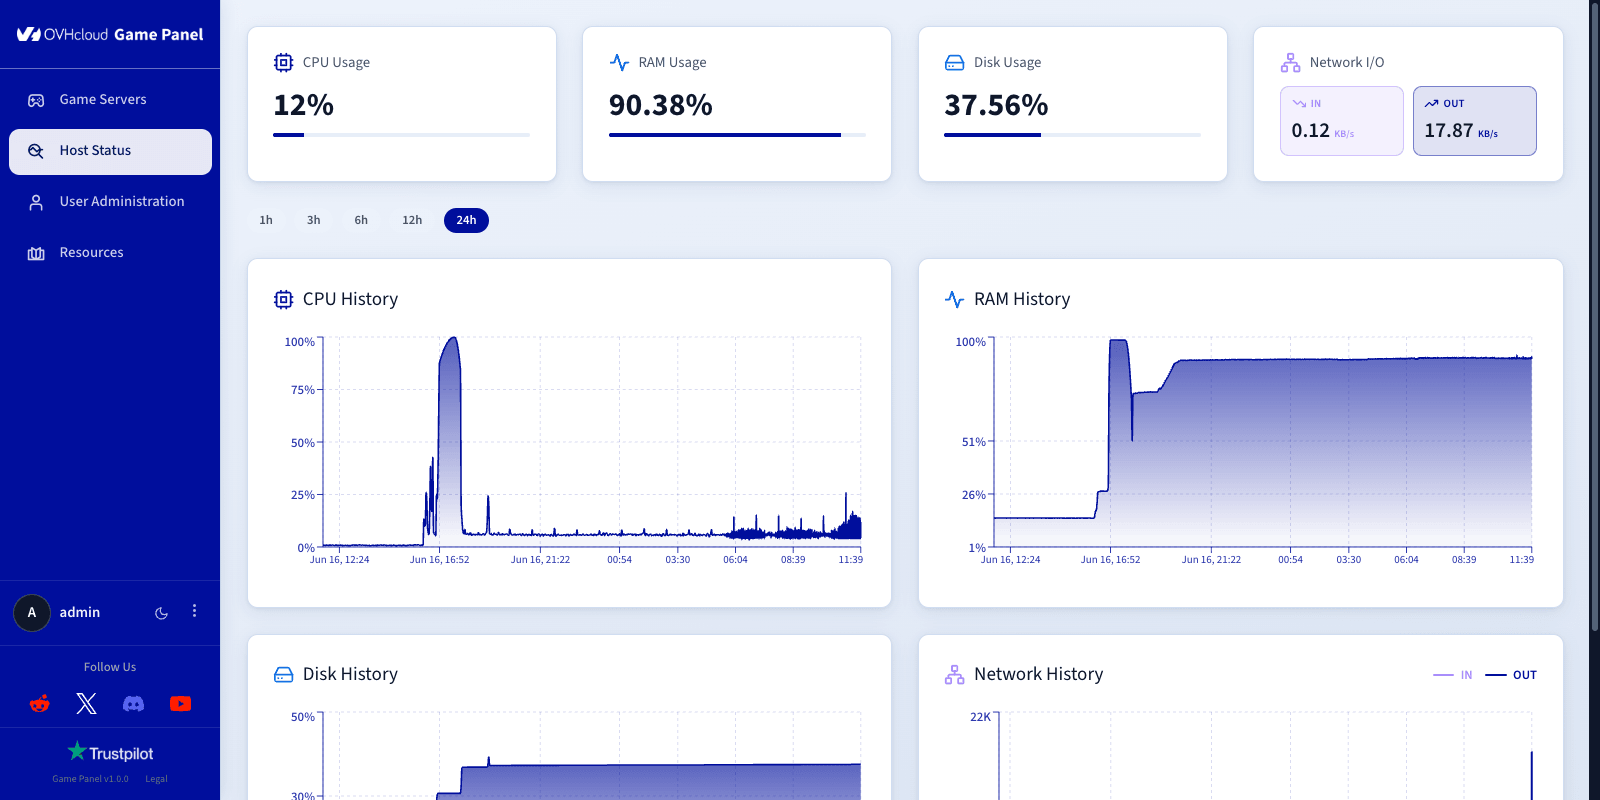Select the 1h time range

[x=266, y=220]
